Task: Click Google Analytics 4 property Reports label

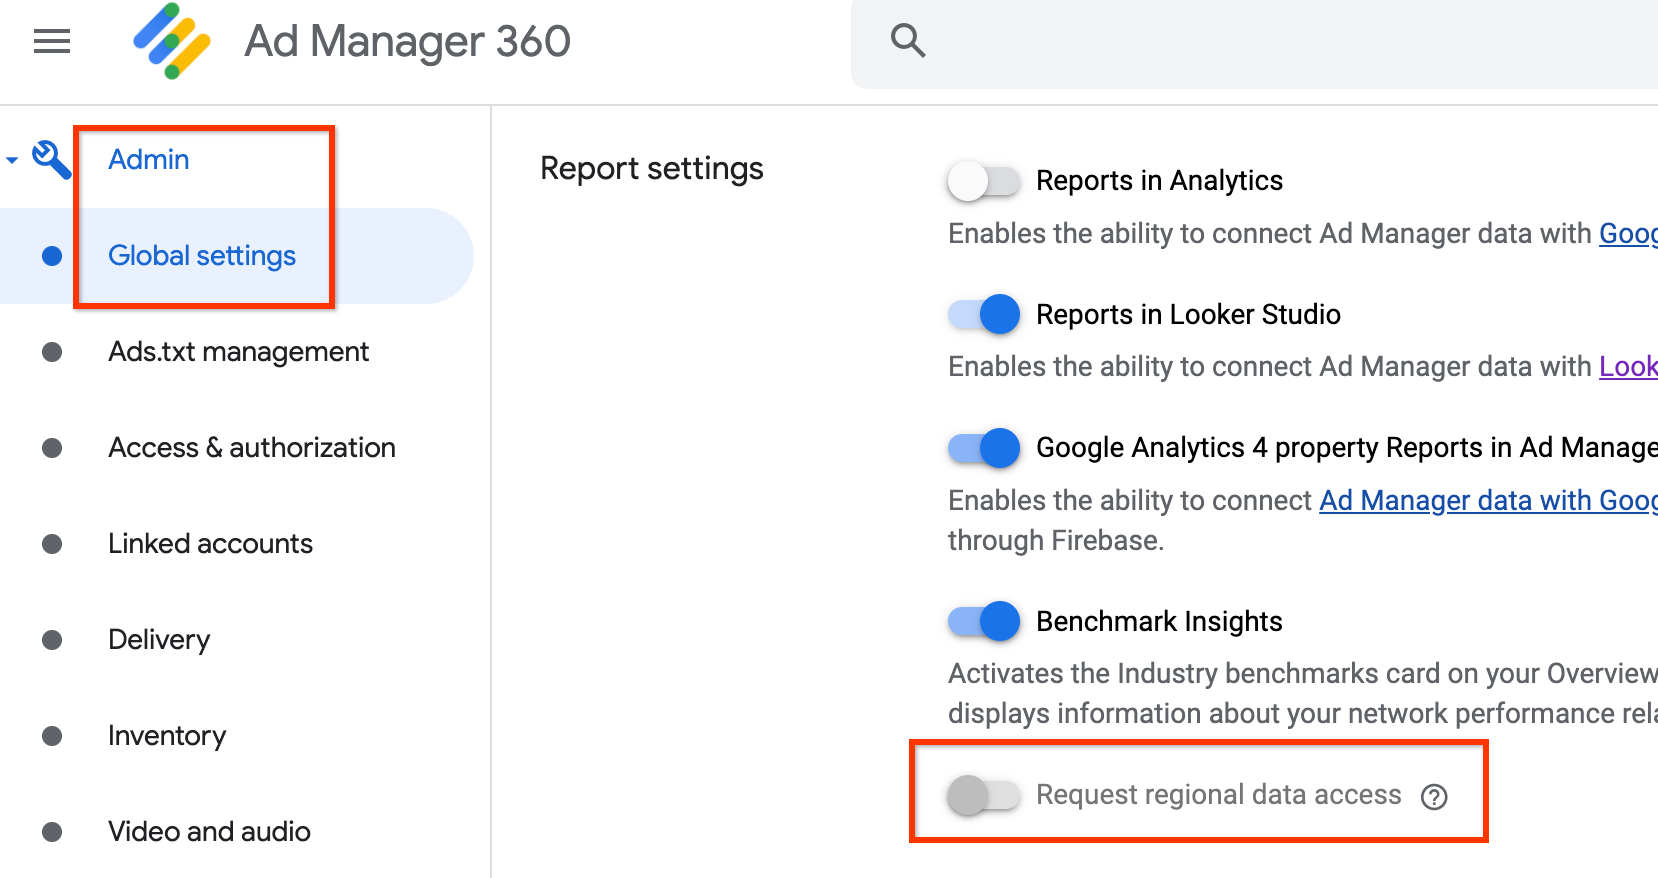Action: pyautogui.click(x=1346, y=448)
